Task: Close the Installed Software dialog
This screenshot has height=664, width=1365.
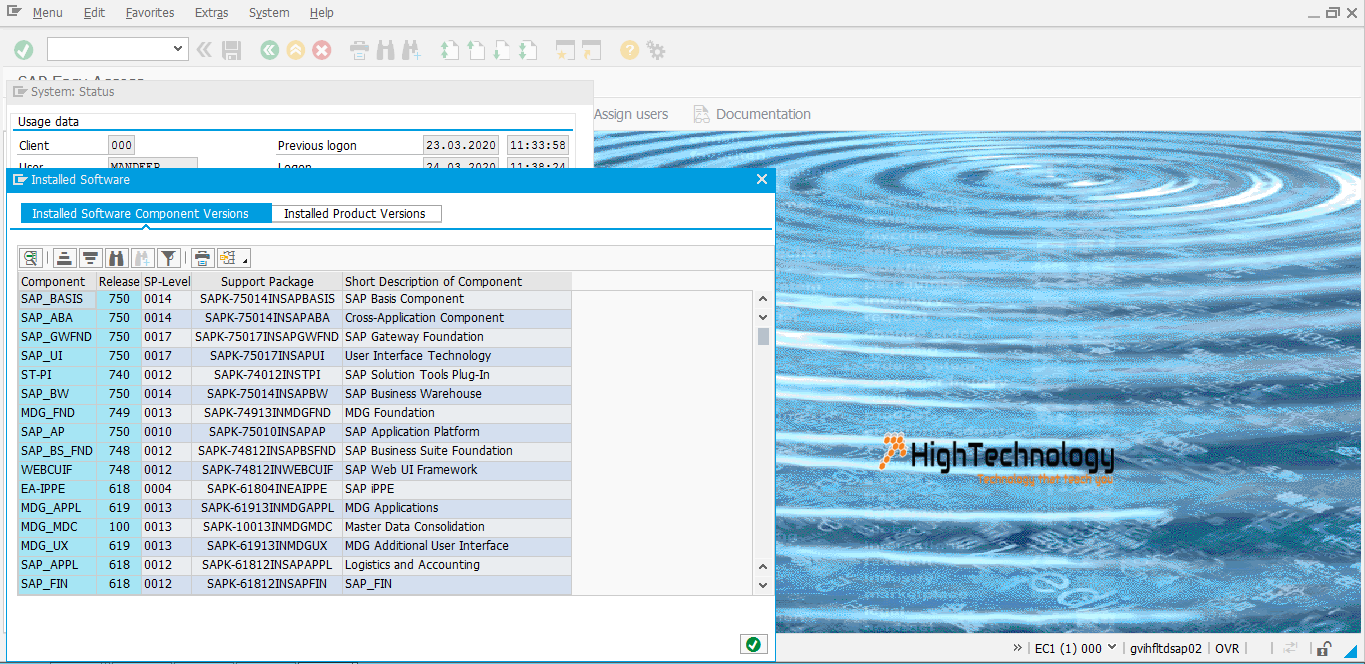Action: pyautogui.click(x=762, y=179)
